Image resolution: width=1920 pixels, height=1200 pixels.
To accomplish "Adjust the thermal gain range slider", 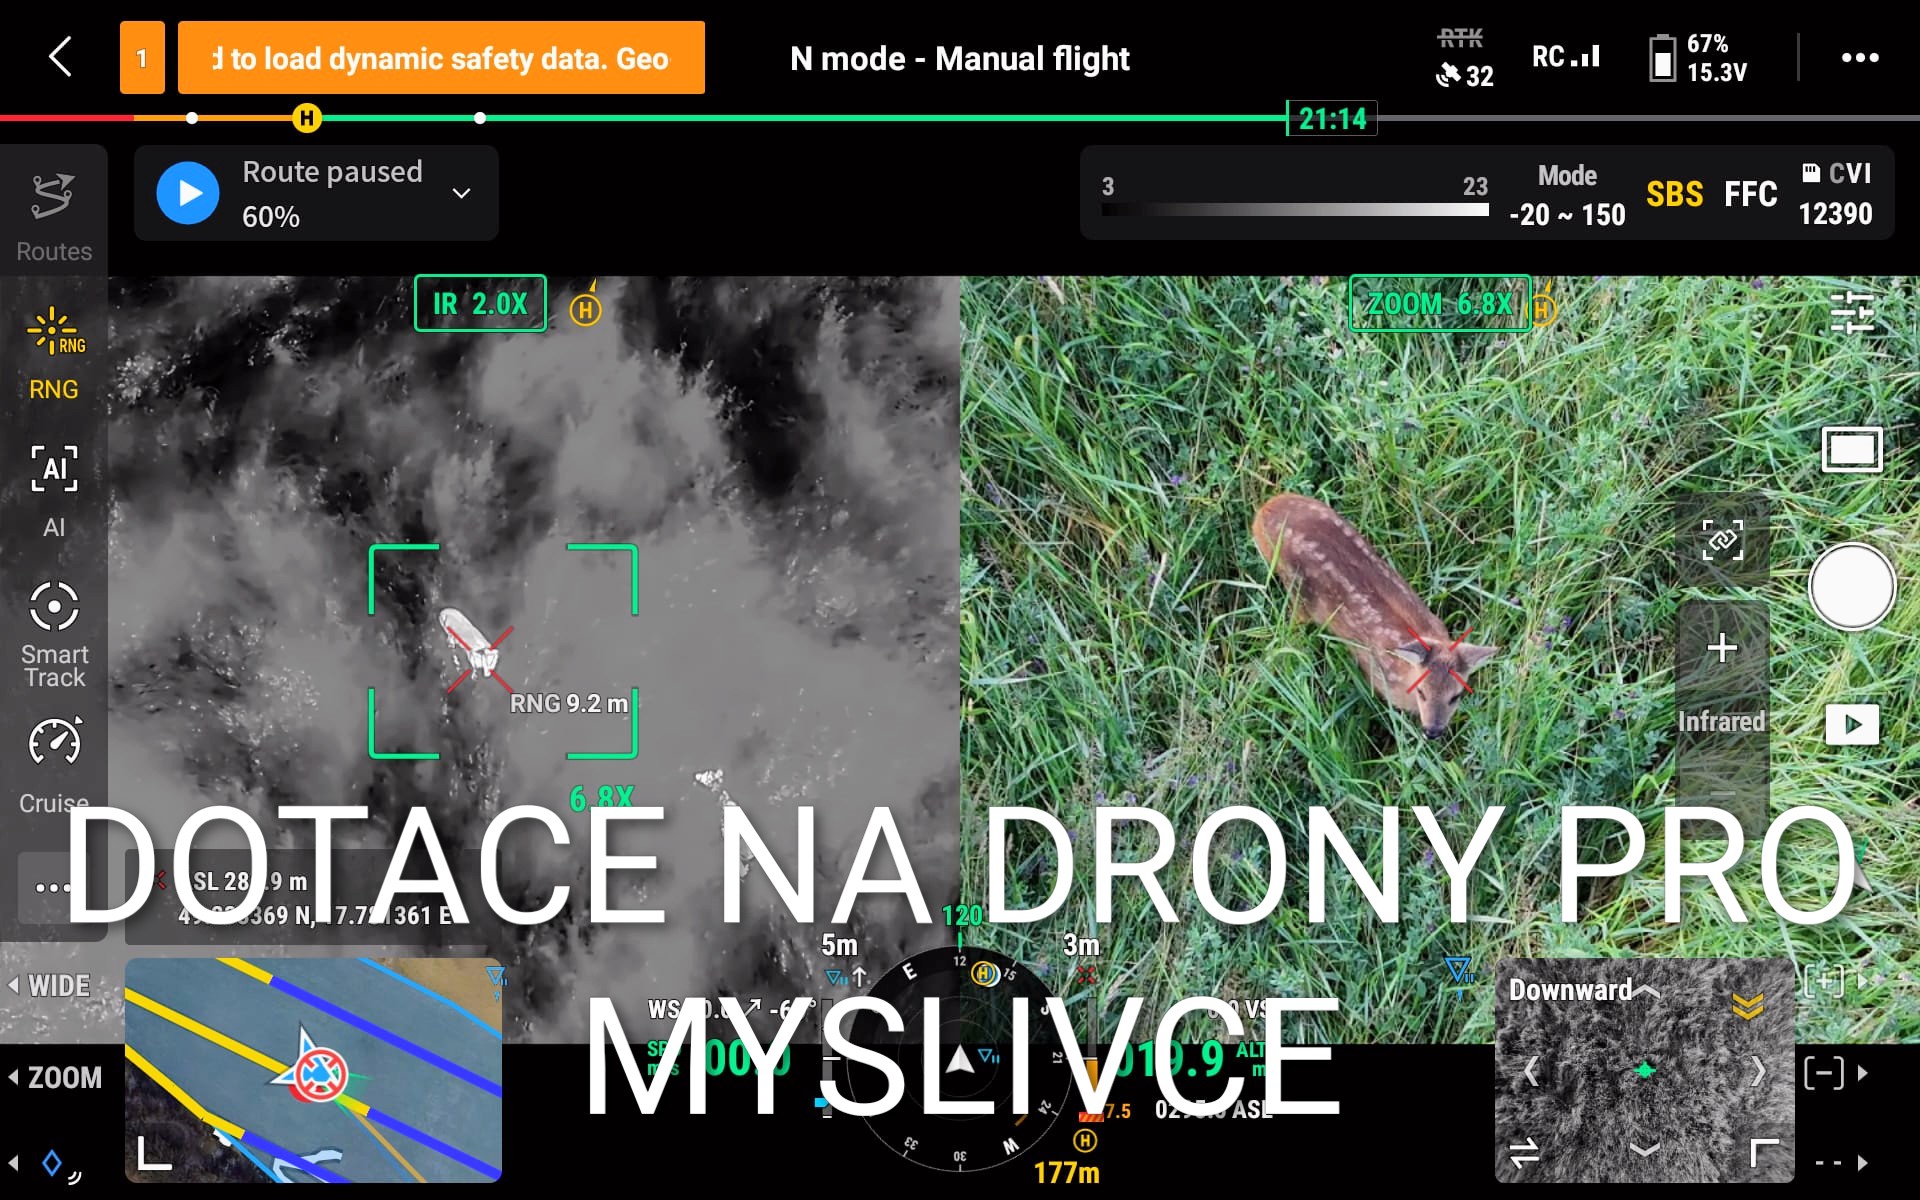I will (x=1294, y=210).
